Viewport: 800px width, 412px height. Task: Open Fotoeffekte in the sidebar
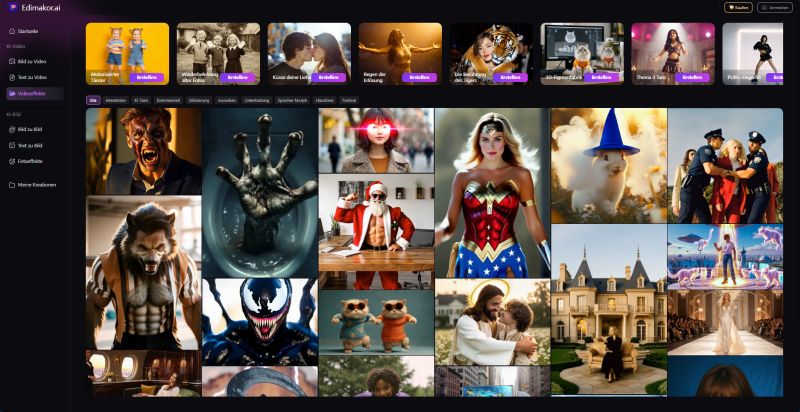point(32,161)
